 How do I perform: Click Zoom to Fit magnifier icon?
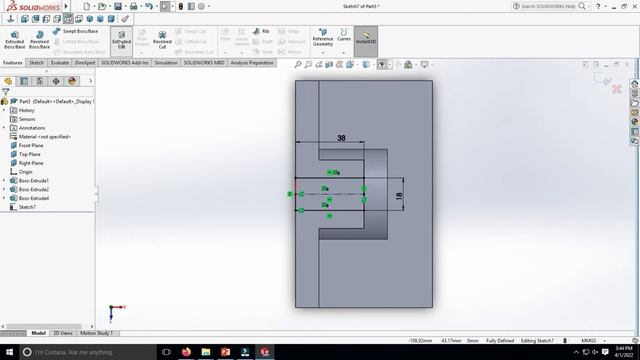pos(298,64)
